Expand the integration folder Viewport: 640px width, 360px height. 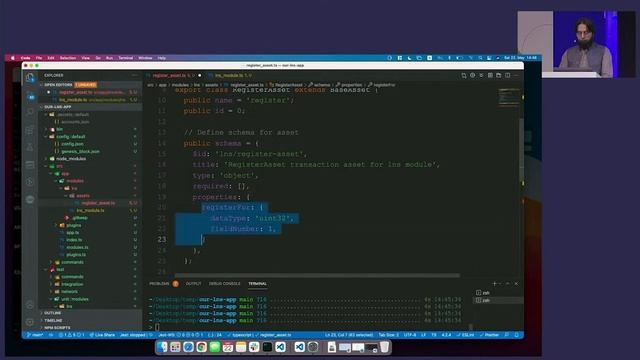pos(72,284)
